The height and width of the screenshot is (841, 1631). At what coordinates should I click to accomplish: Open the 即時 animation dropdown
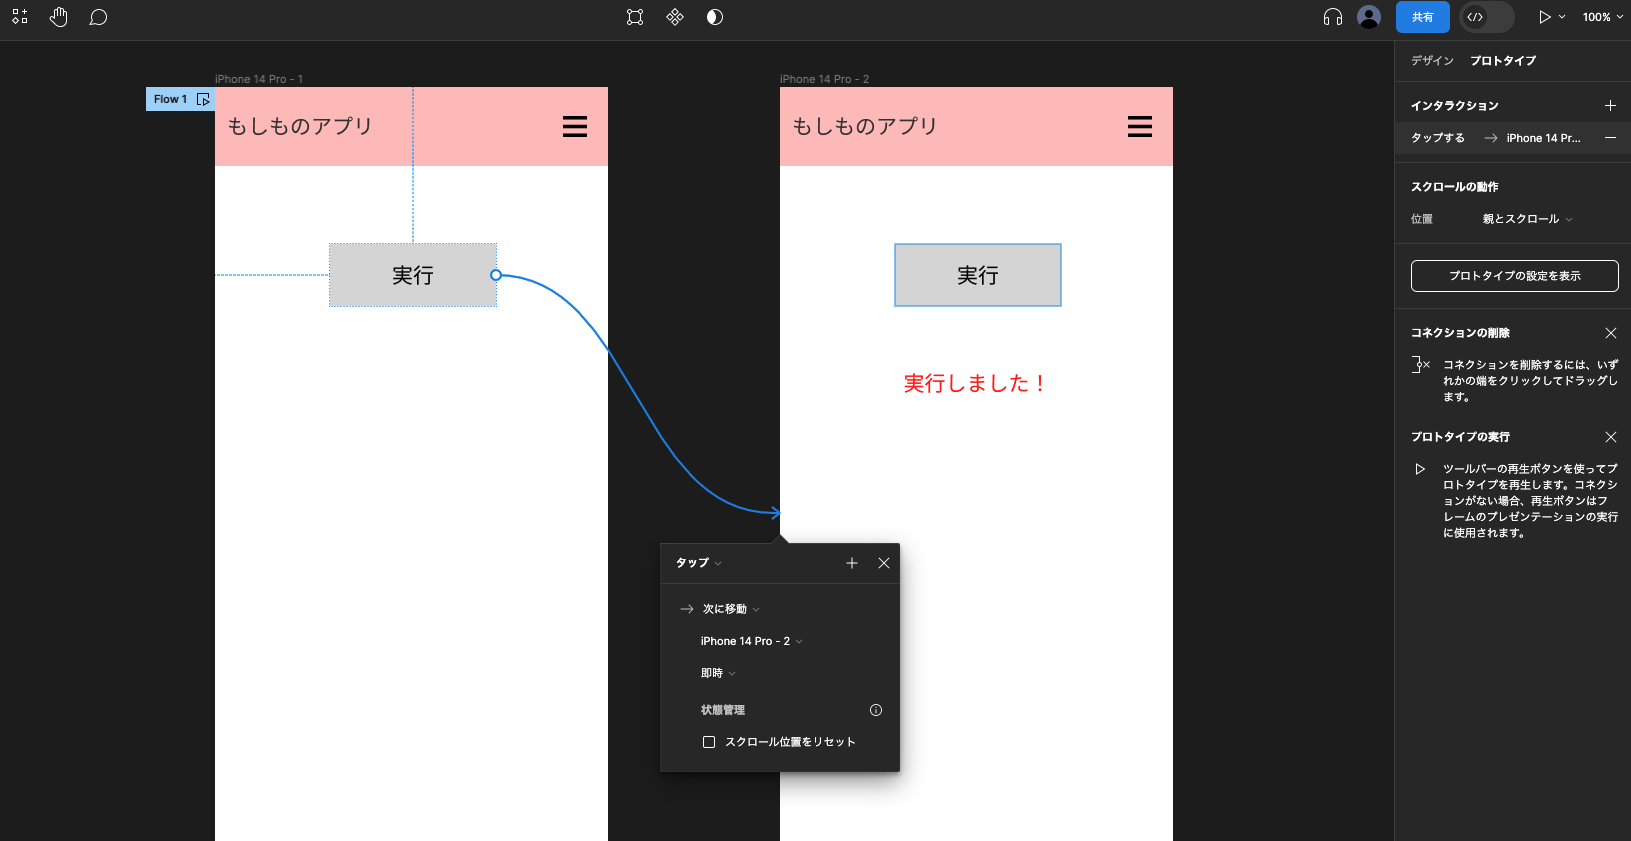[718, 673]
